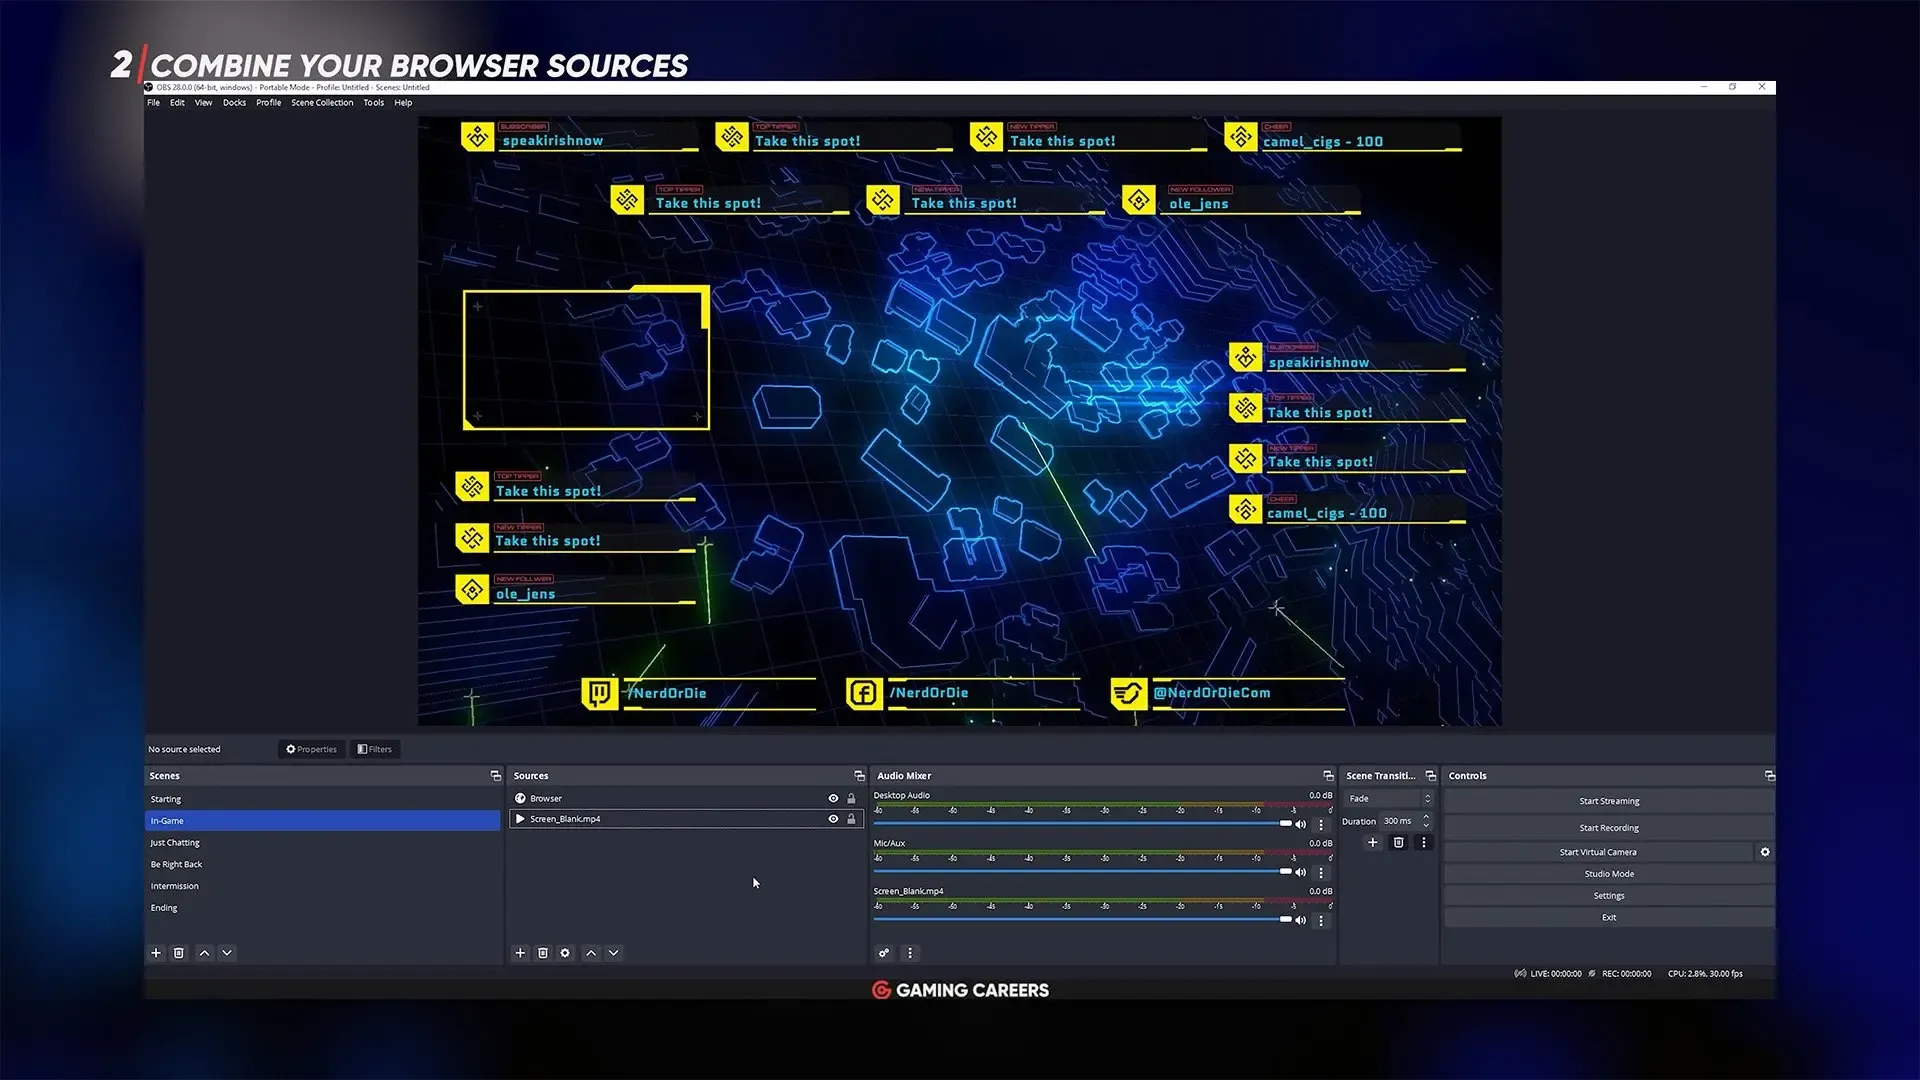This screenshot has width=1920, height=1080.
Task: Open the Docks menu
Action: click(234, 102)
